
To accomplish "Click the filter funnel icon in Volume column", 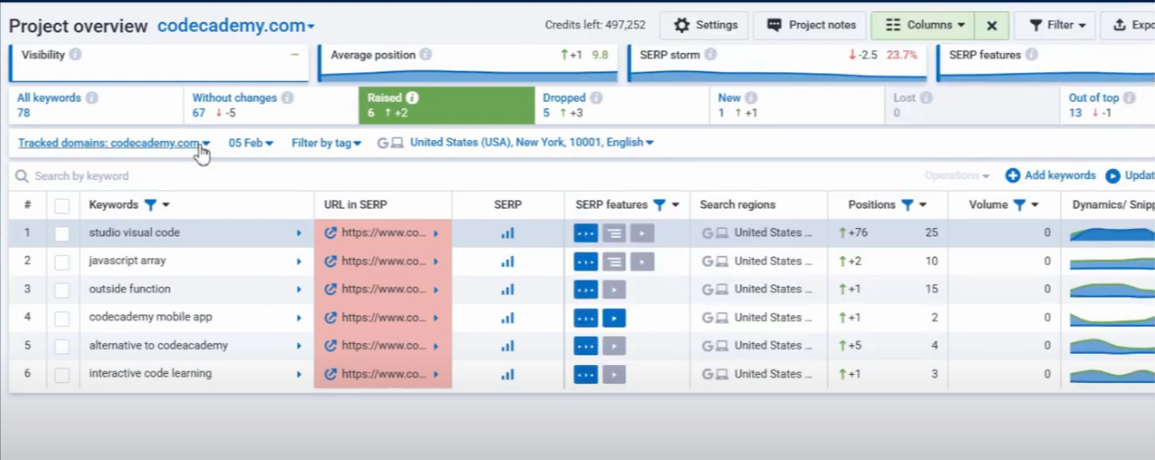I will point(1019,205).
